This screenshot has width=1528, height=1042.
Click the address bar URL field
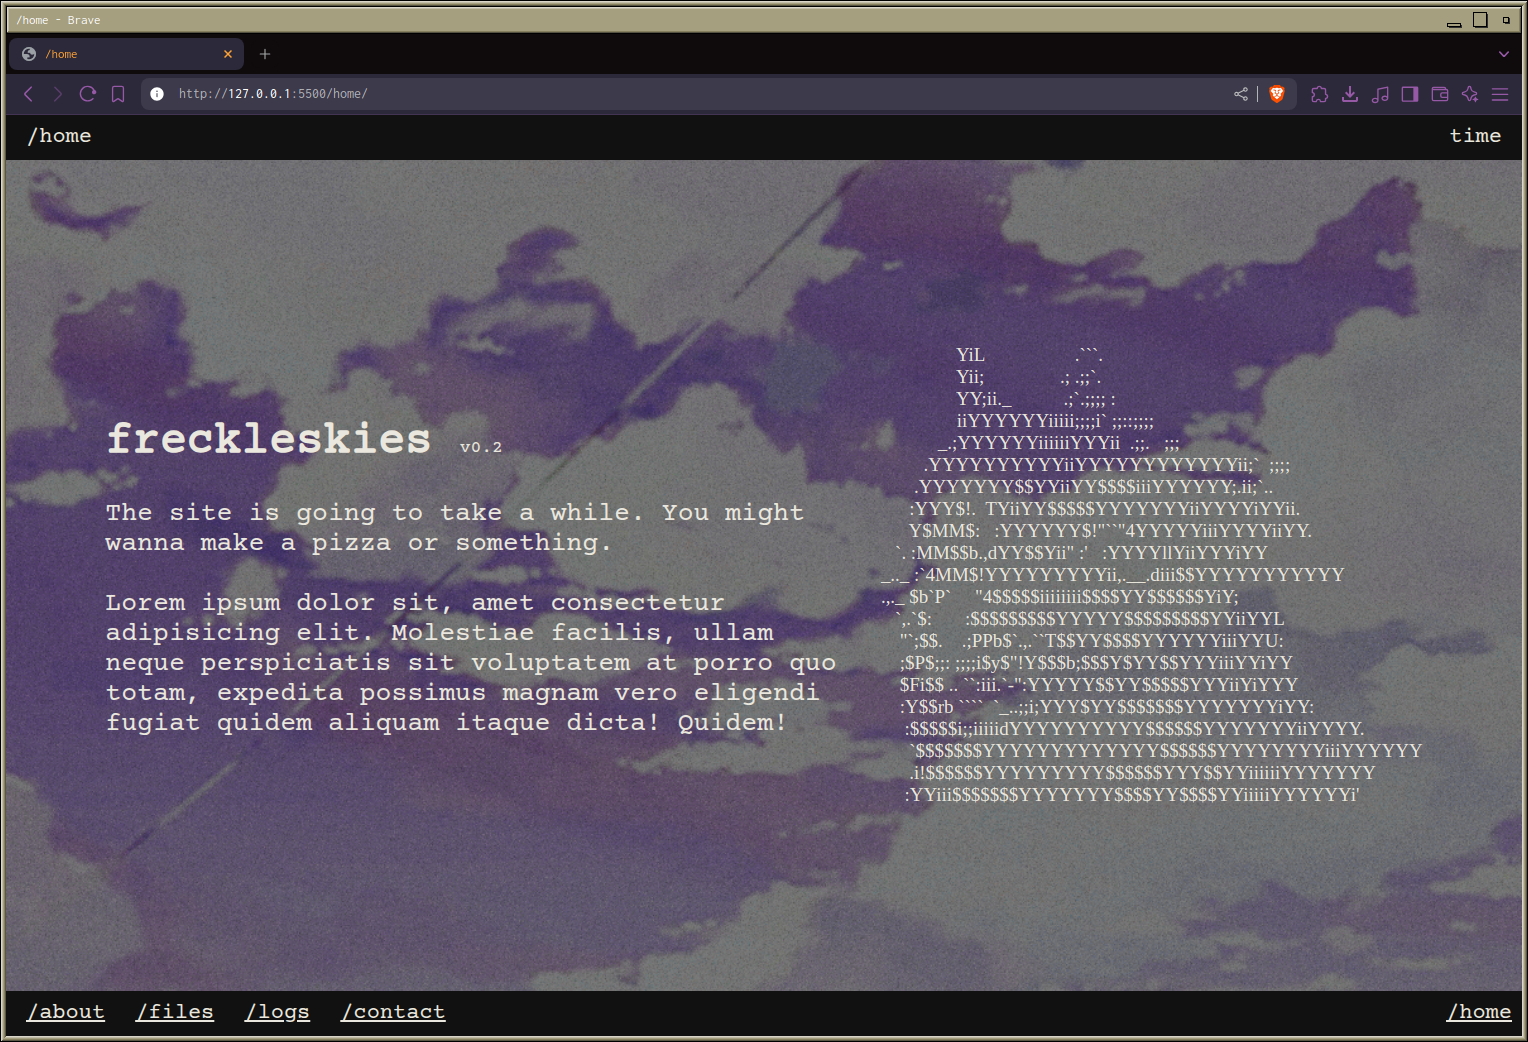pyautogui.click(x=600, y=94)
